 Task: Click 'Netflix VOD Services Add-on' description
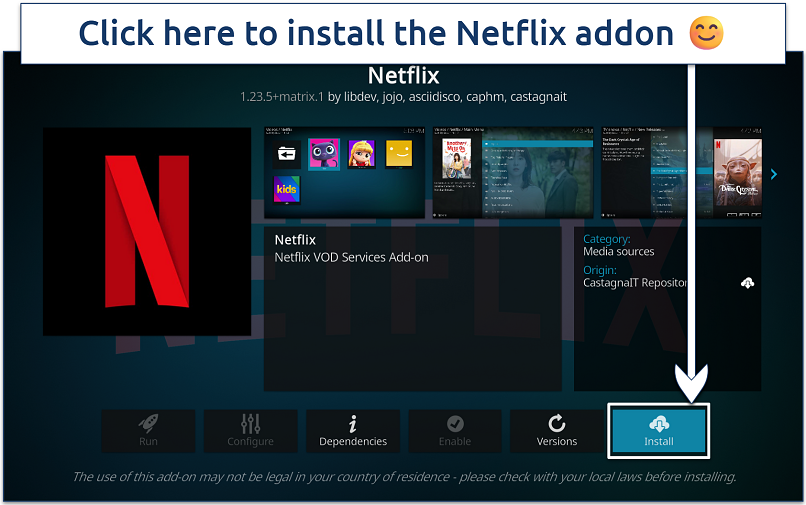pos(351,257)
